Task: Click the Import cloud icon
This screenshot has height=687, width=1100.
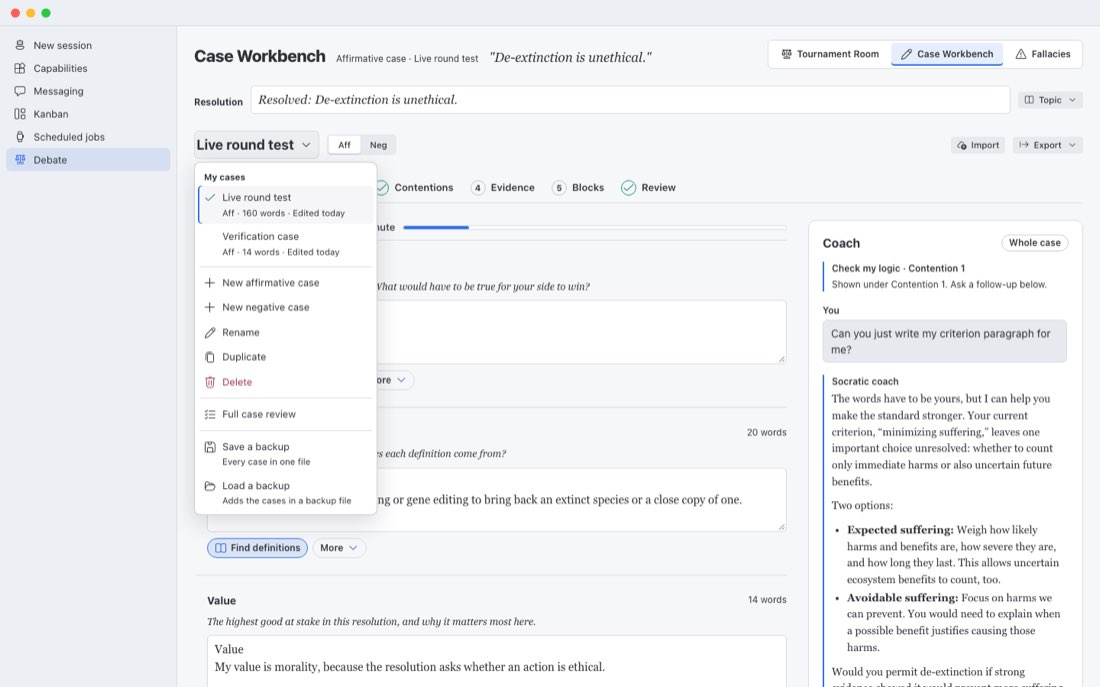Action: click(x=962, y=145)
